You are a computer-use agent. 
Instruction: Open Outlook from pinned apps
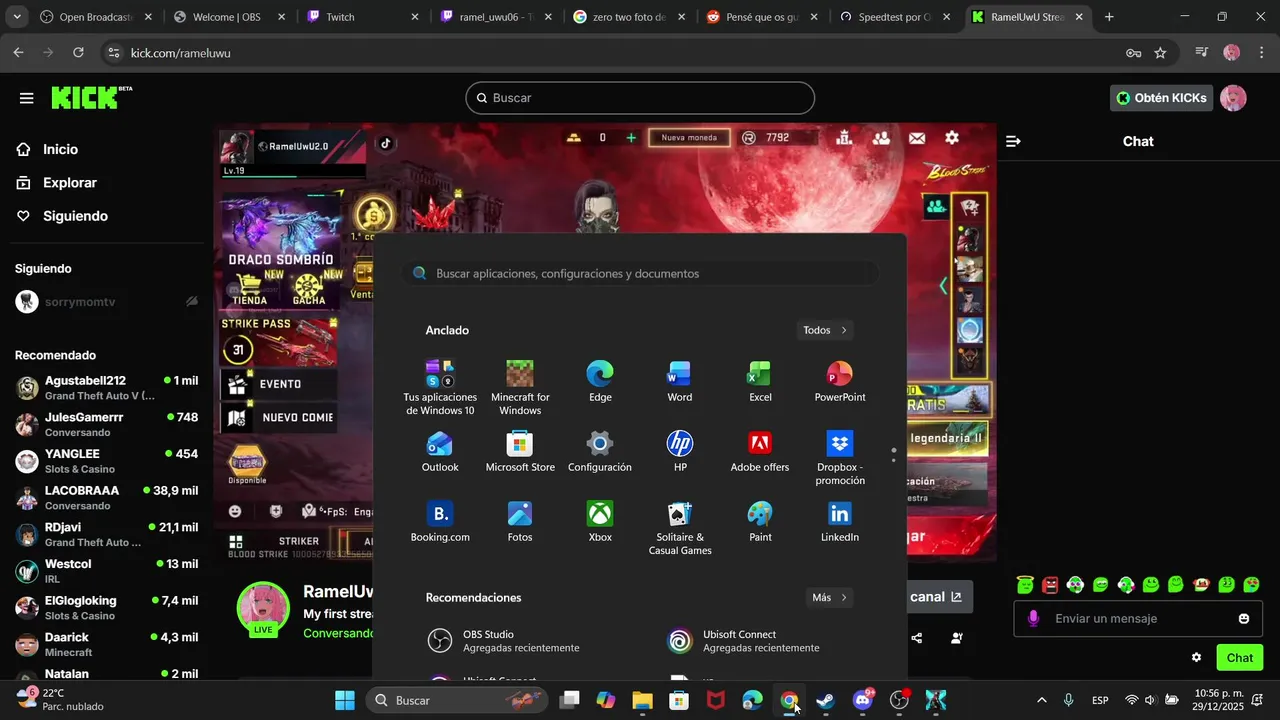[x=440, y=451]
